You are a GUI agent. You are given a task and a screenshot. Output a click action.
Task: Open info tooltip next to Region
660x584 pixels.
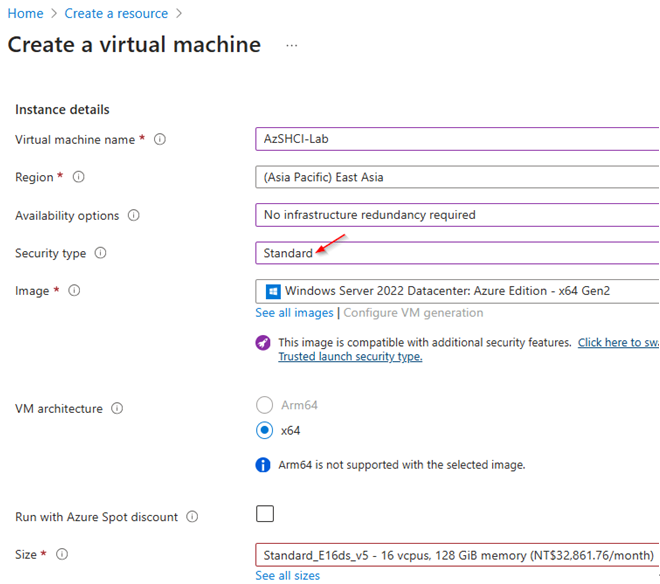point(78,177)
